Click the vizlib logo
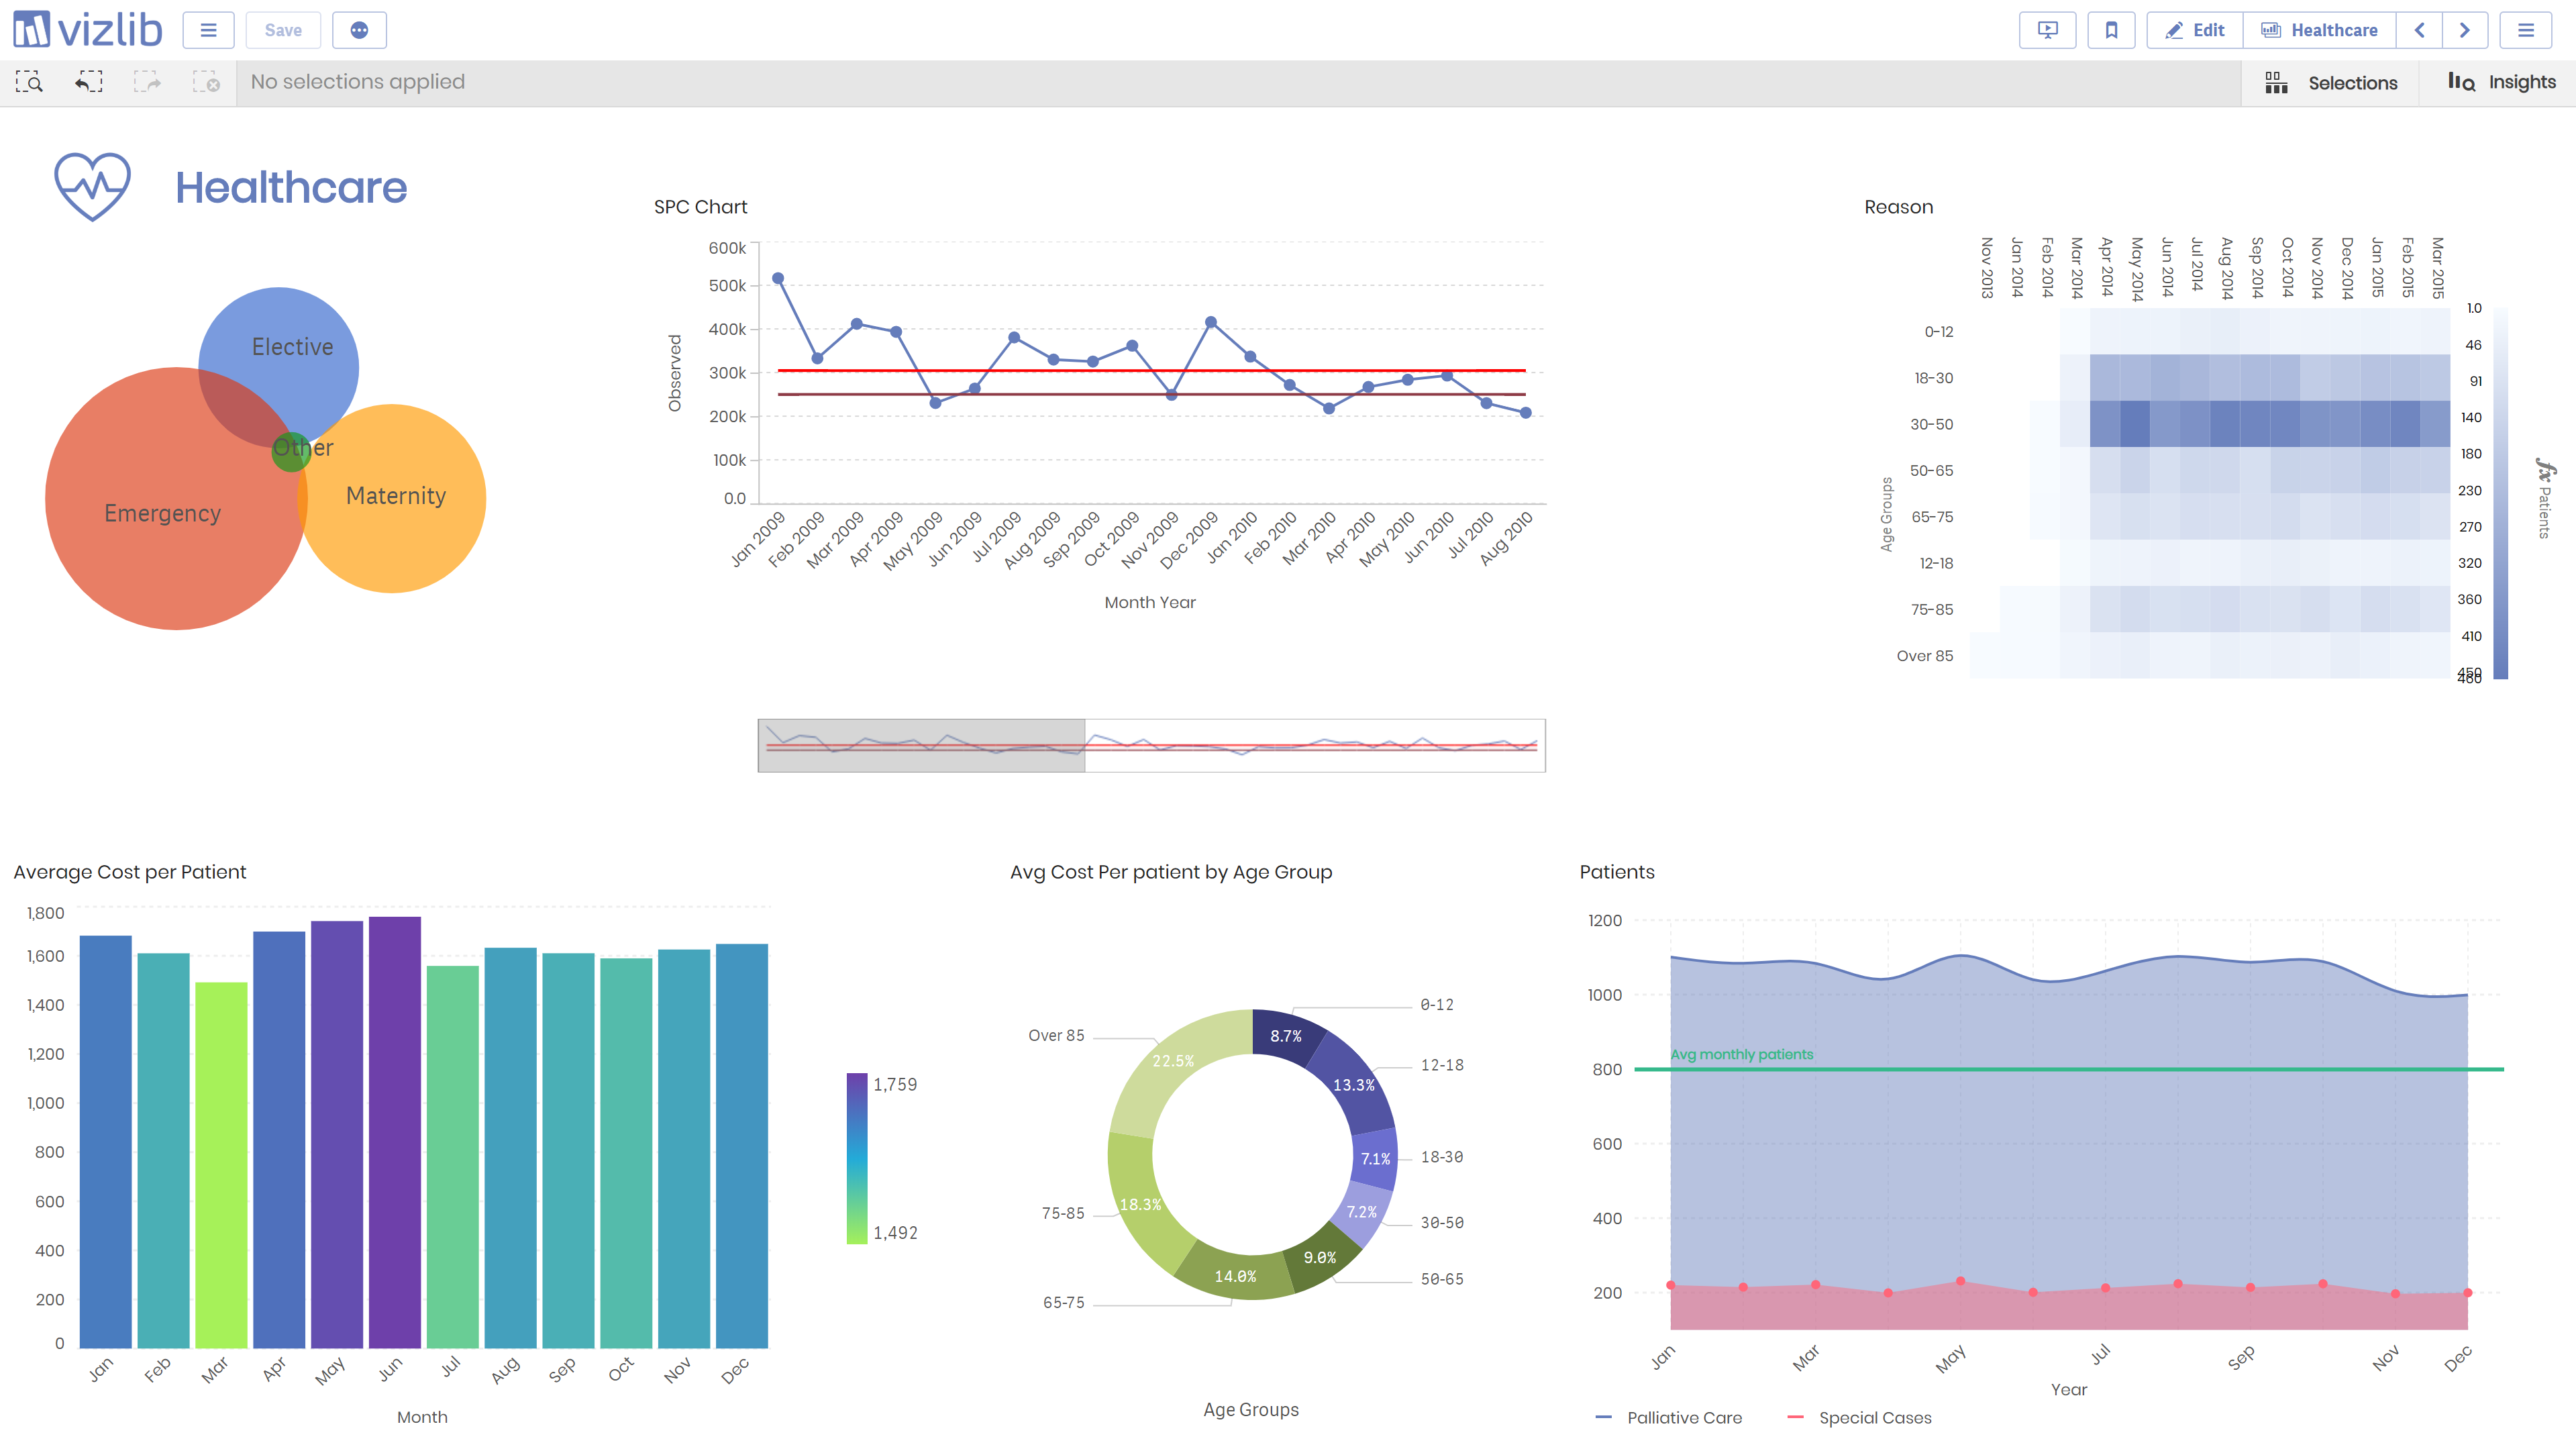This screenshot has height=1449, width=2576. [87, 30]
